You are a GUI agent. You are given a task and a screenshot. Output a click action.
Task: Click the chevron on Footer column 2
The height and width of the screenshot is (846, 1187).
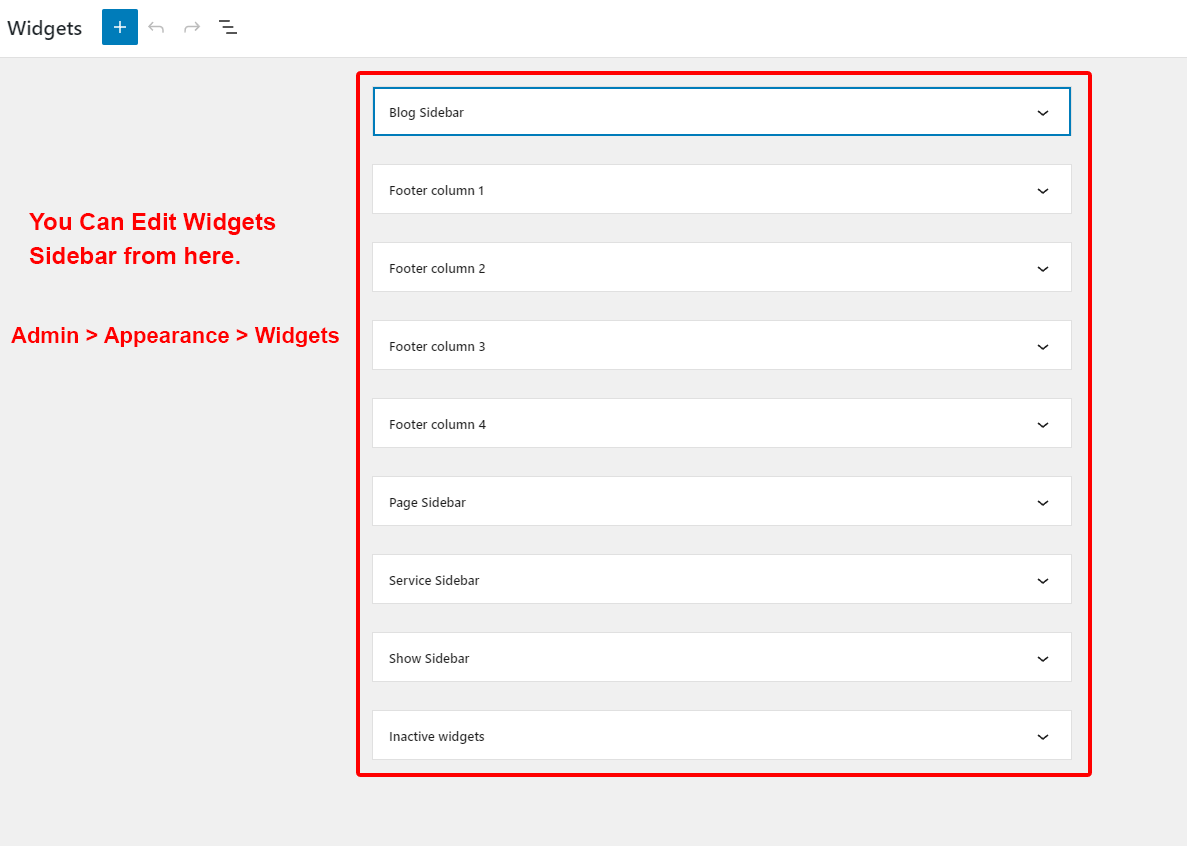[x=1043, y=269]
